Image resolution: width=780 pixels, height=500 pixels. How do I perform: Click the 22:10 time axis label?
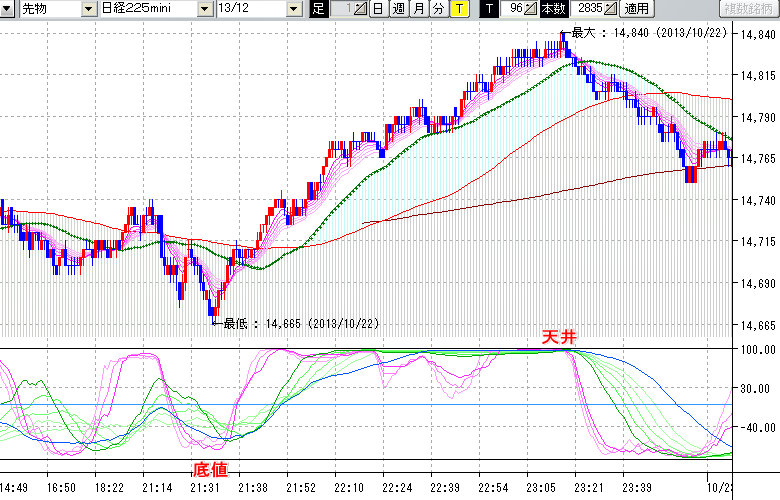pyautogui.click(x=349, y=488)
